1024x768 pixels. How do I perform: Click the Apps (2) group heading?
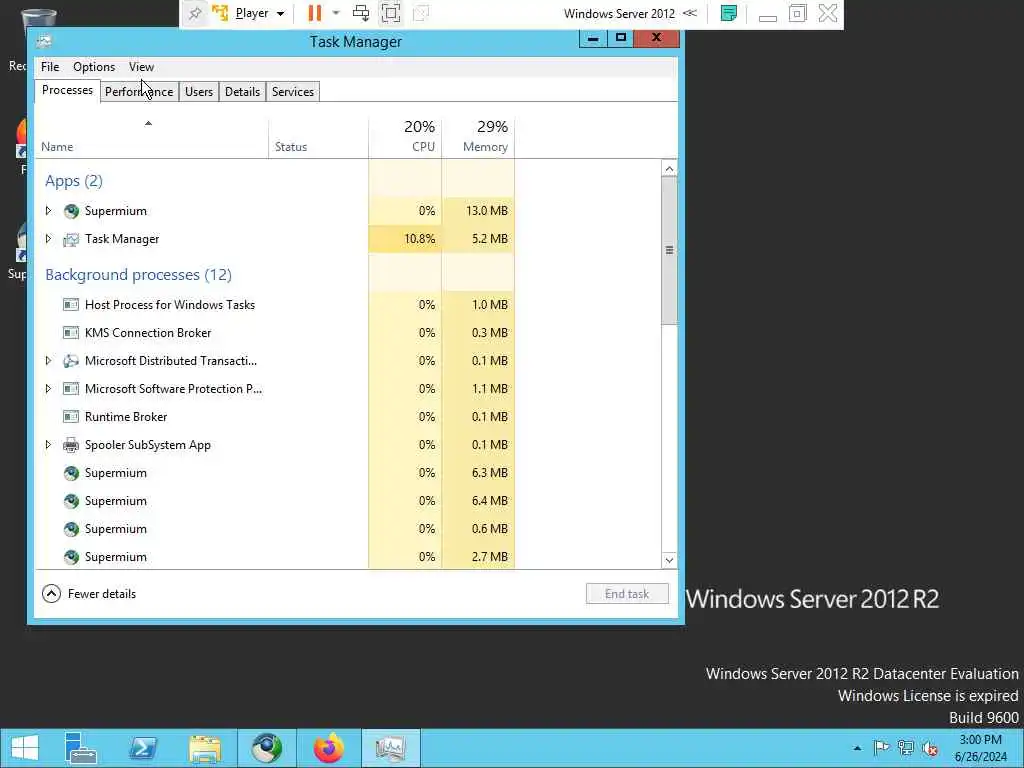74,181
